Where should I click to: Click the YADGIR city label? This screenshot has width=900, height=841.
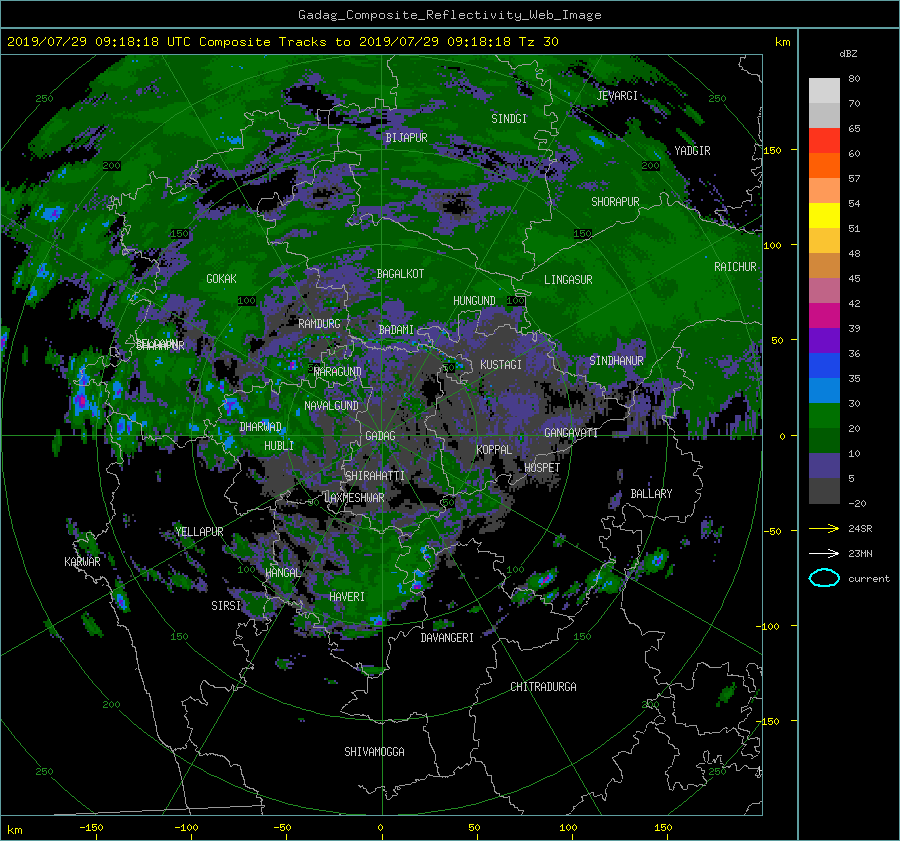click(692, 150)
